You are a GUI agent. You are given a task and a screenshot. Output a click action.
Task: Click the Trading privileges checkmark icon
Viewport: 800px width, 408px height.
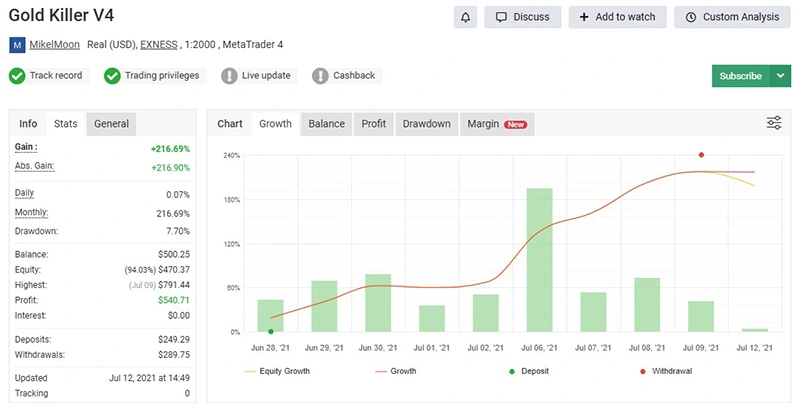coord(113,76)
